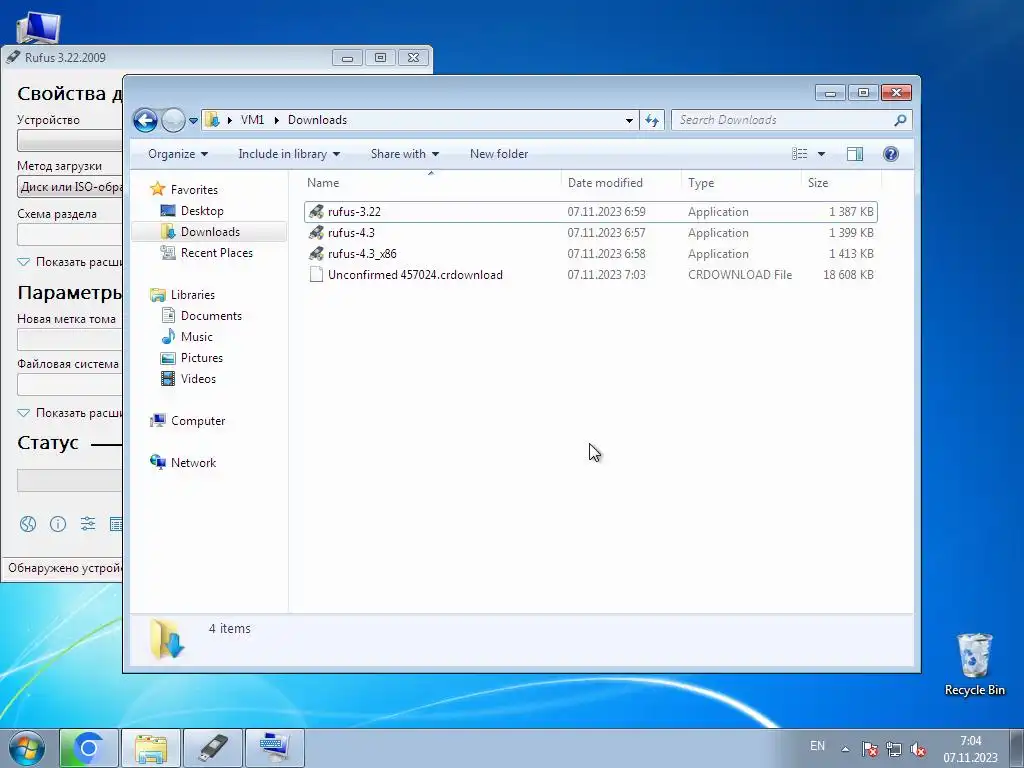This screenshot has width=1024, height=768.
Task: Open Pictures library in navigation pane
Action: pyautogui.click(x=202, y=357)
